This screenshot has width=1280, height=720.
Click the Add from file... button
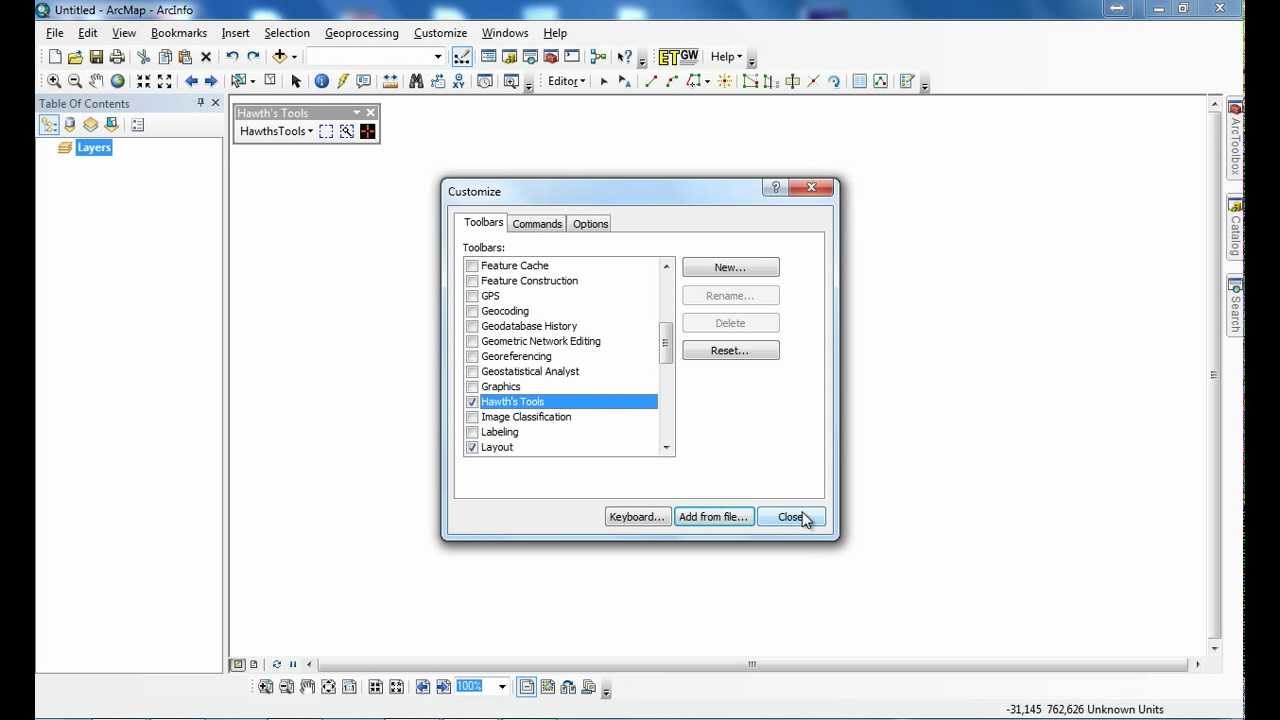(713, 517)
